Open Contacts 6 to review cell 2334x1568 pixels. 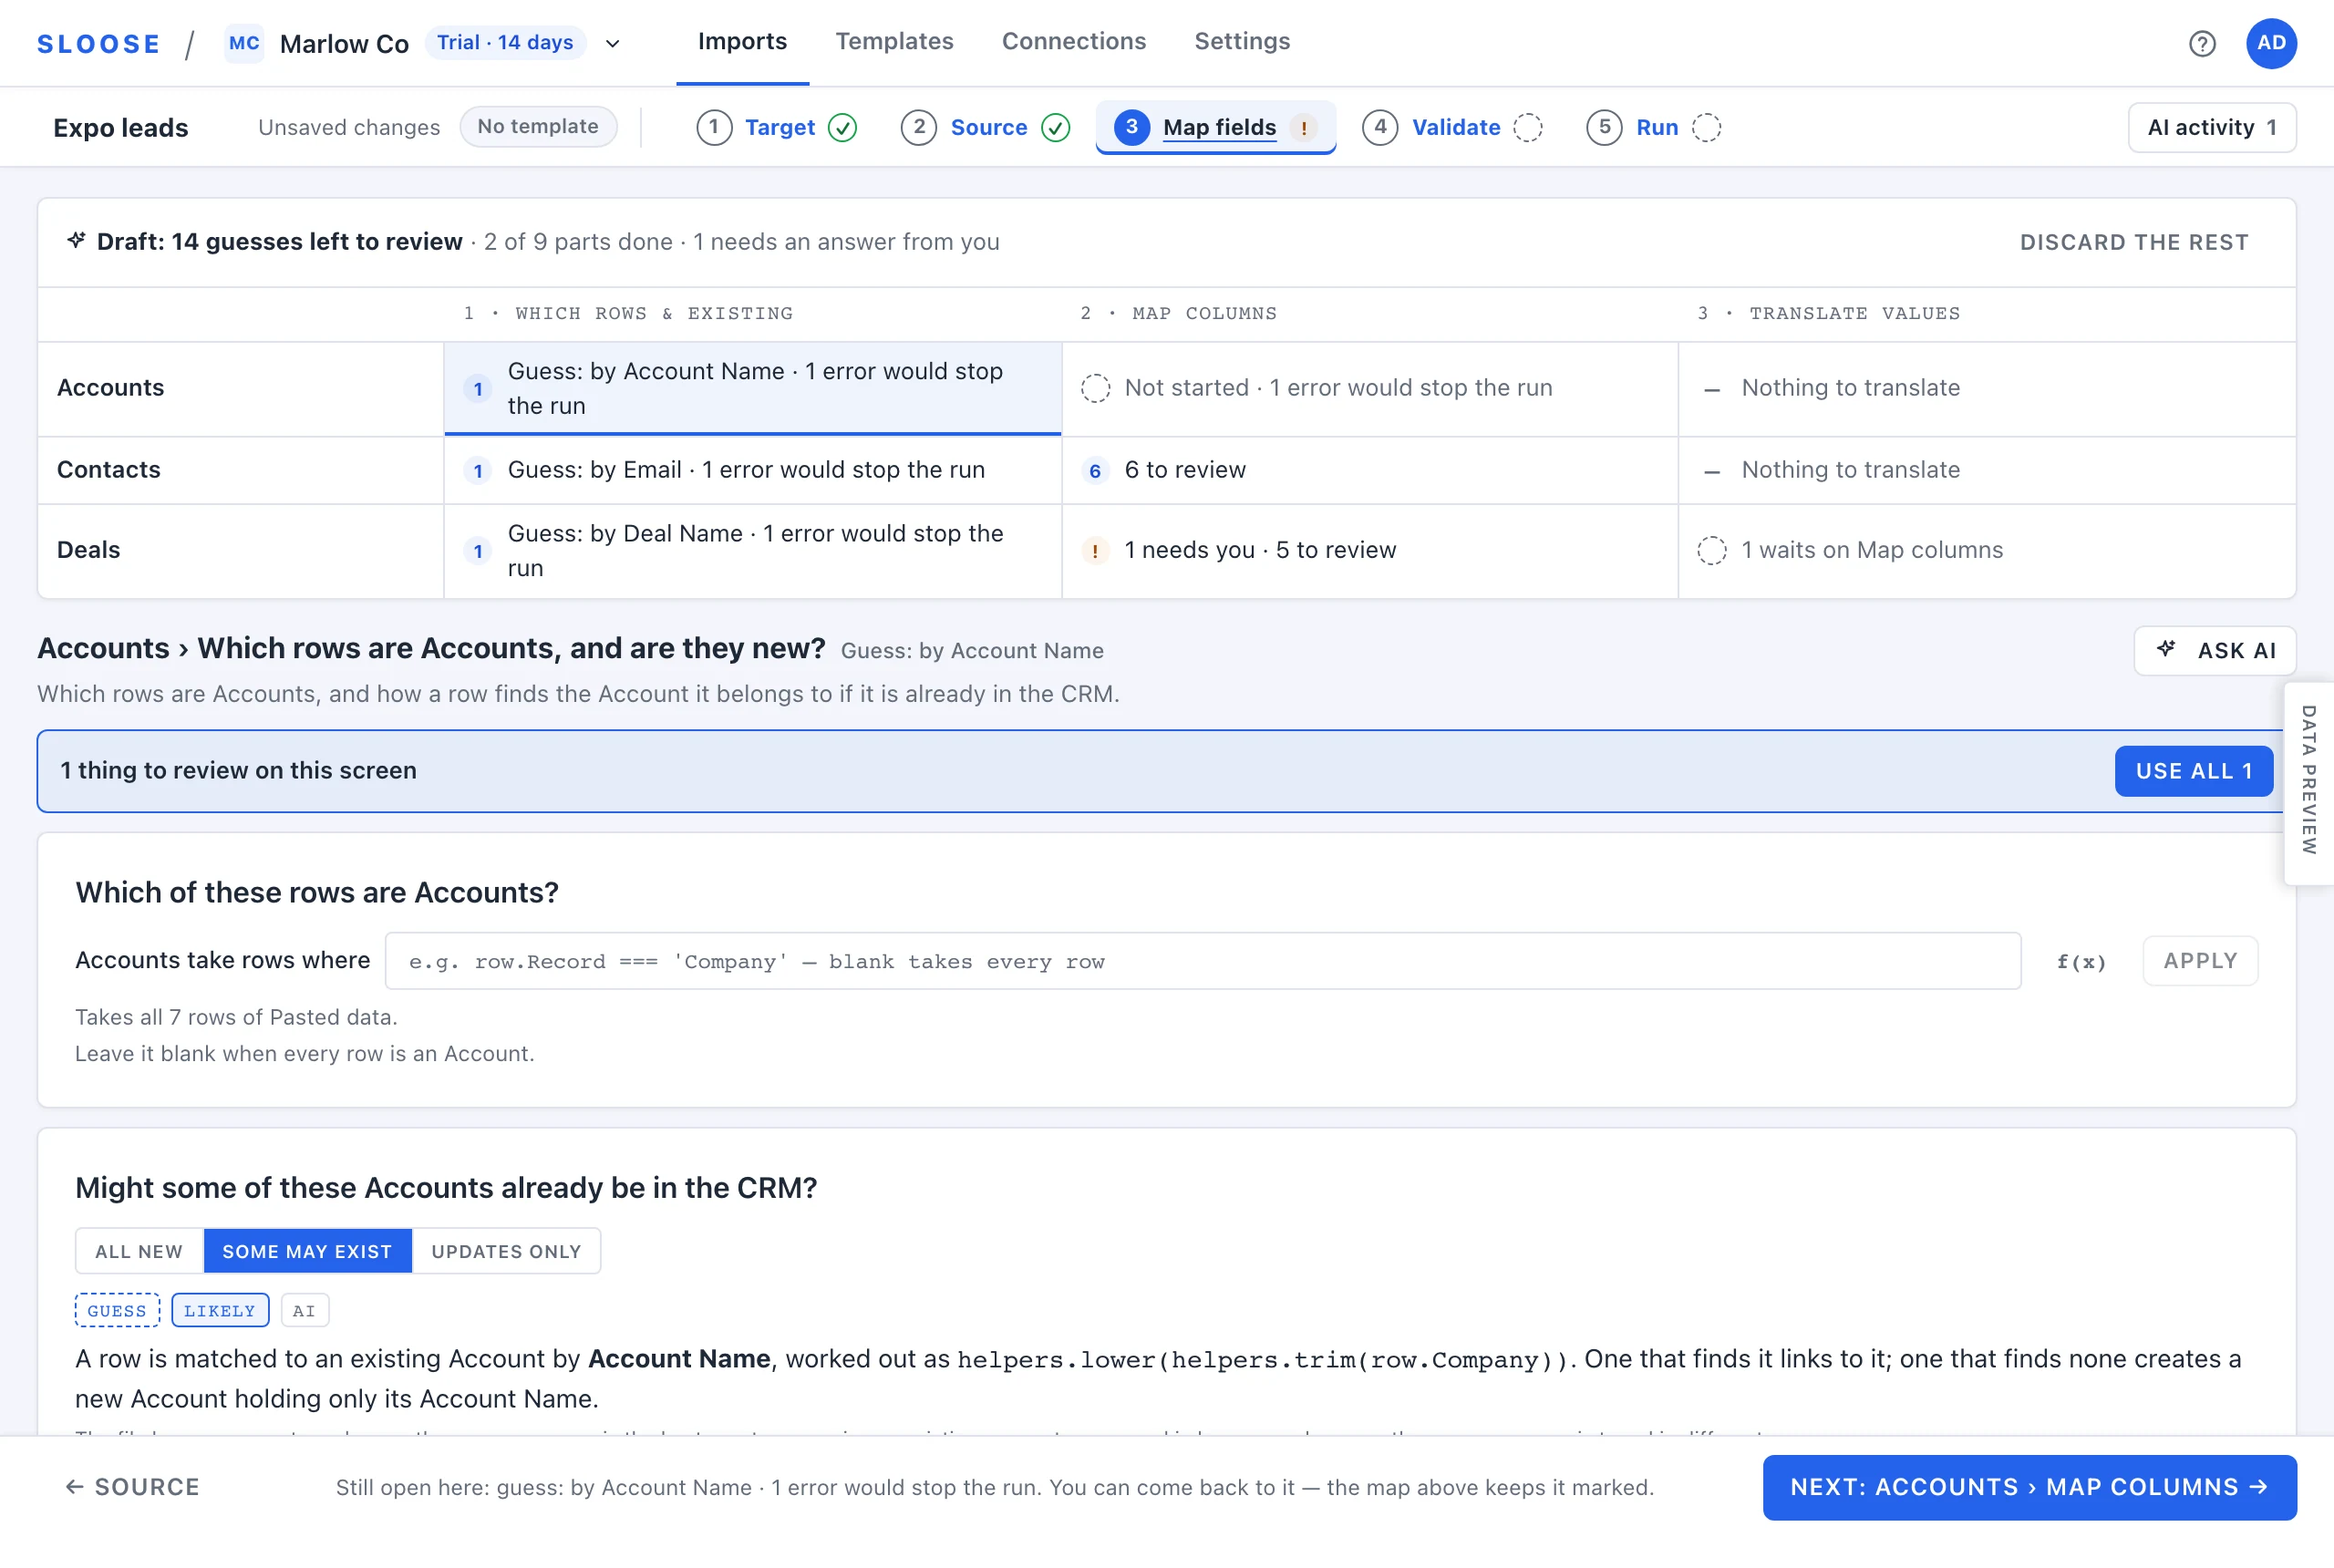point(1369,470)
